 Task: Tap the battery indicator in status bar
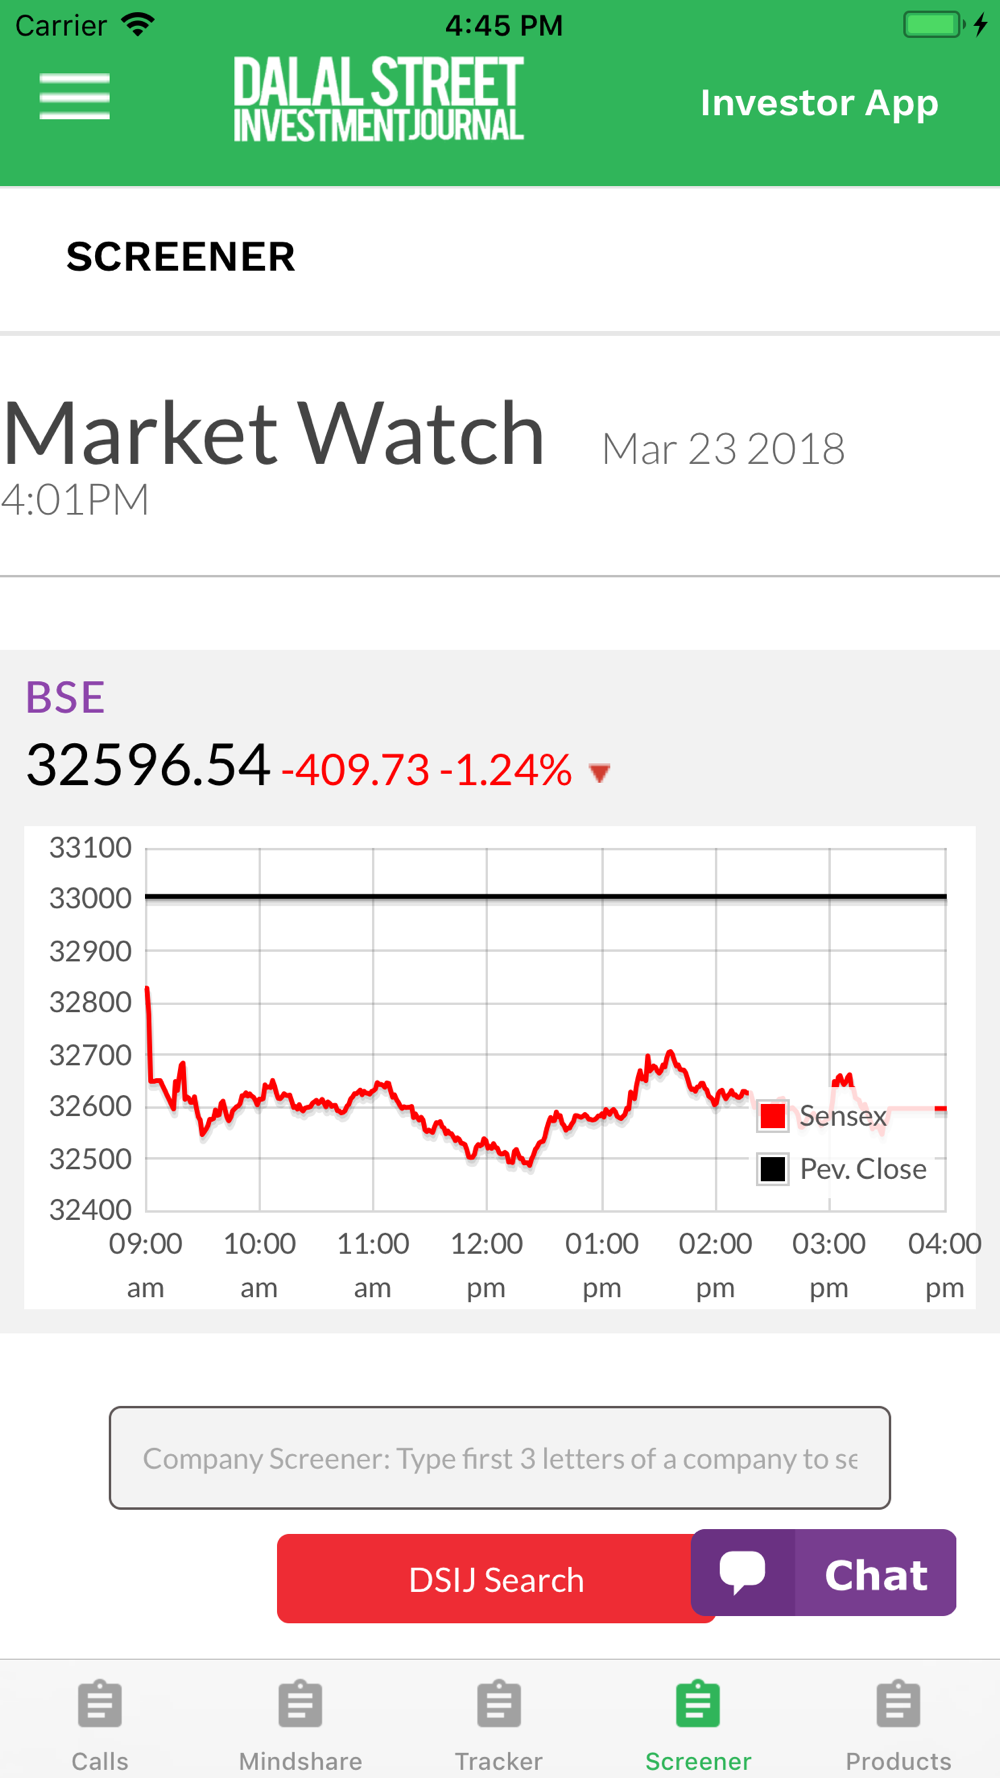(x=933, y=25)
